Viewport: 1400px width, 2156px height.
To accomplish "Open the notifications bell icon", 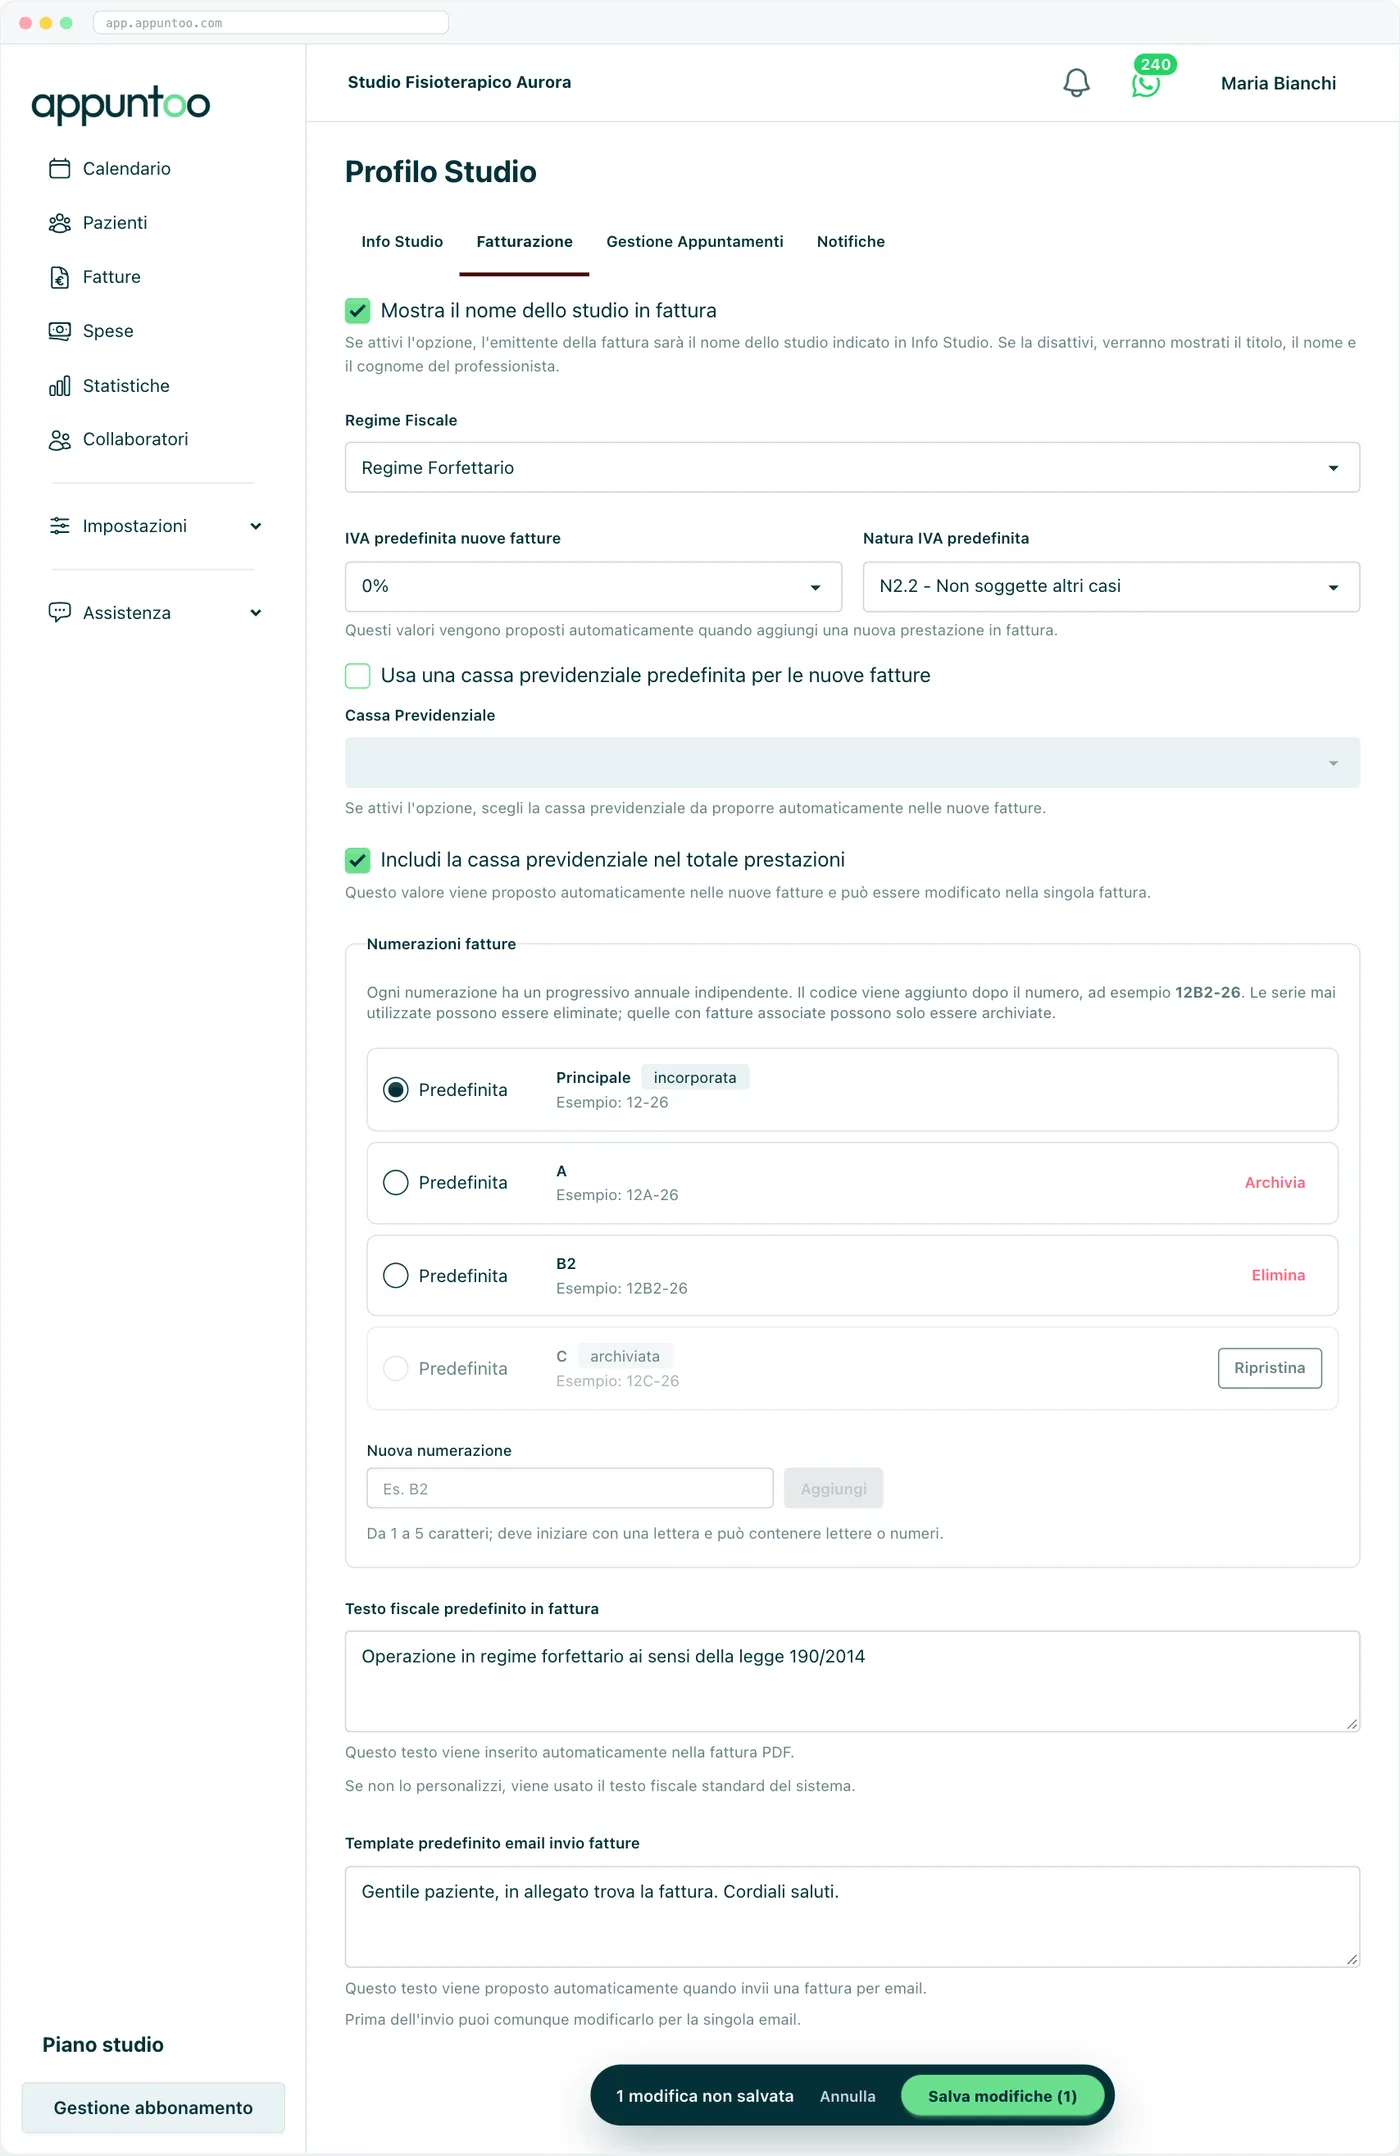I will (x=1076, y=83).
